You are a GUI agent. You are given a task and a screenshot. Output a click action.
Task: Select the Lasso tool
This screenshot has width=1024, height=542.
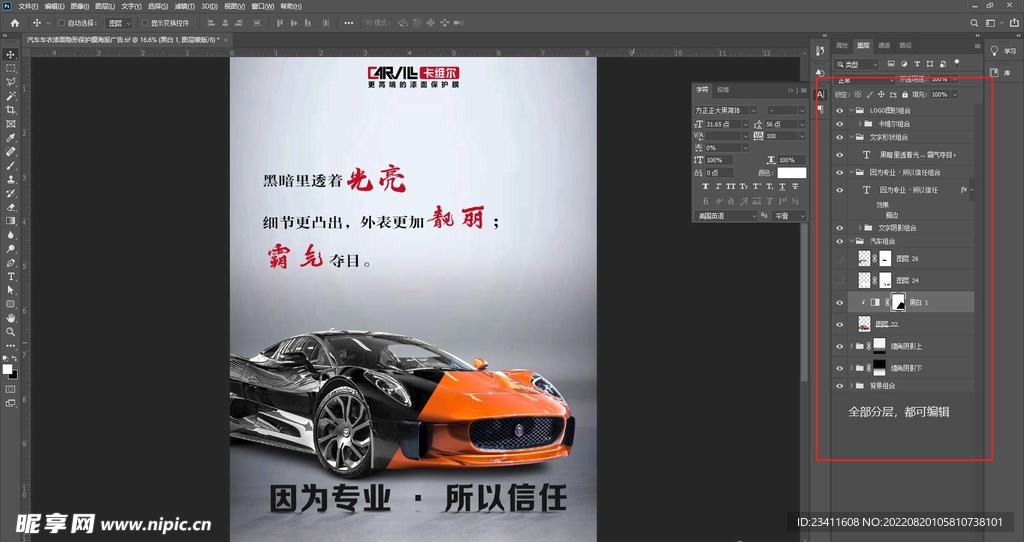pos(10,82)
